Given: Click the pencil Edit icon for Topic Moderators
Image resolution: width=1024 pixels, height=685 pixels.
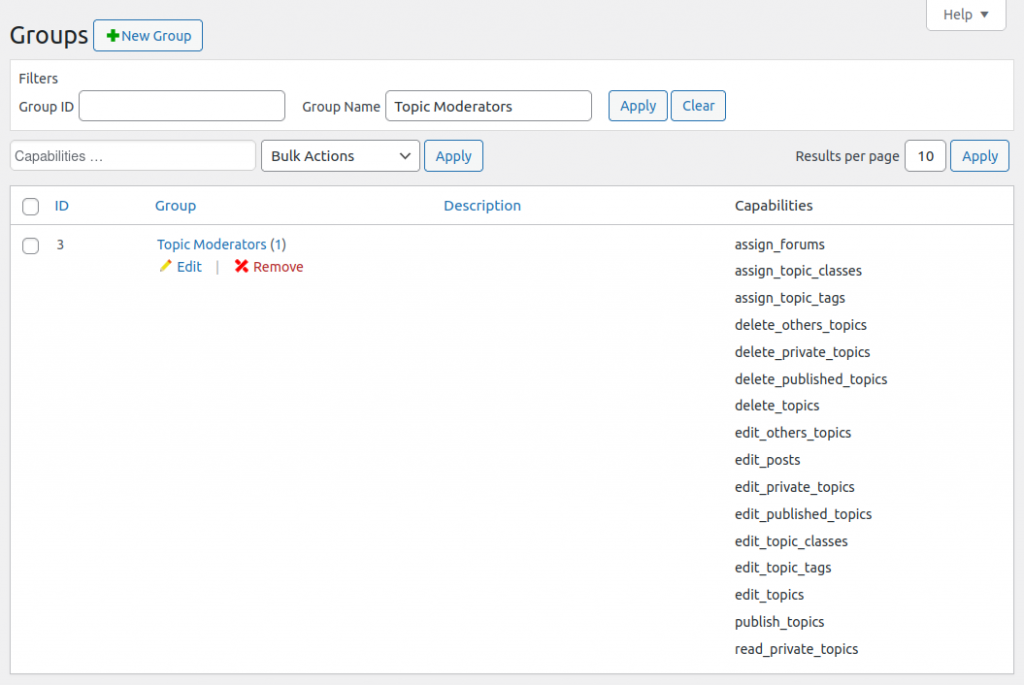Looking at the screenshot, I should click(x=165, y=267).
